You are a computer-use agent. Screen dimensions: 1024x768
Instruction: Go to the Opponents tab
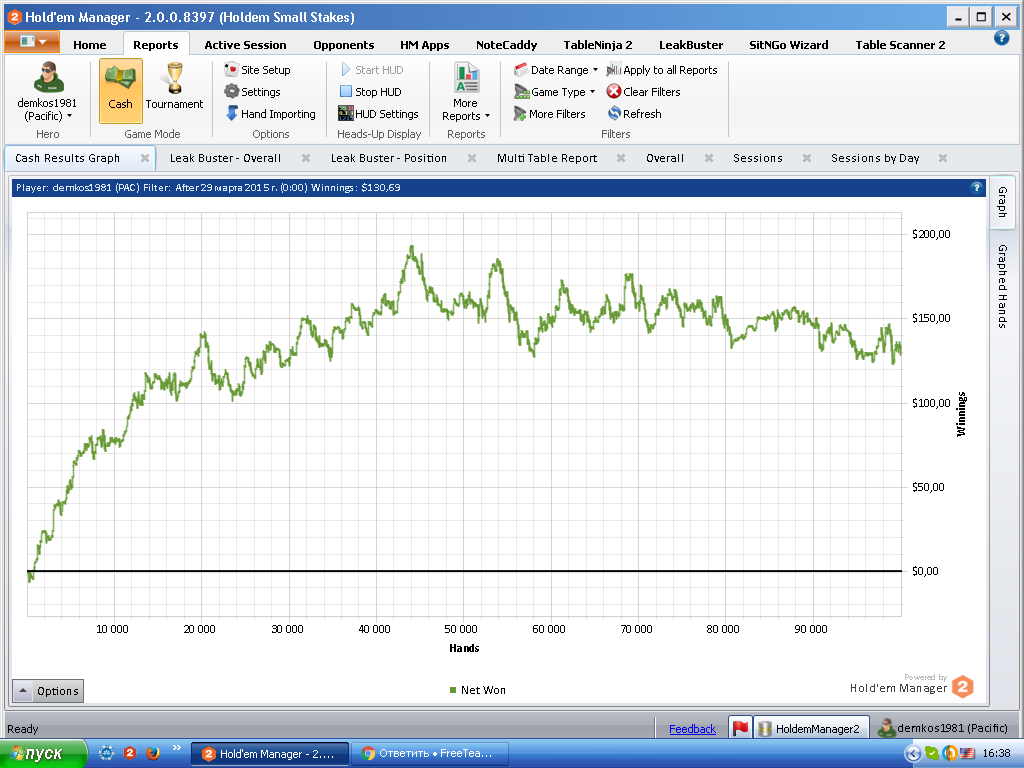pos(344,45)
